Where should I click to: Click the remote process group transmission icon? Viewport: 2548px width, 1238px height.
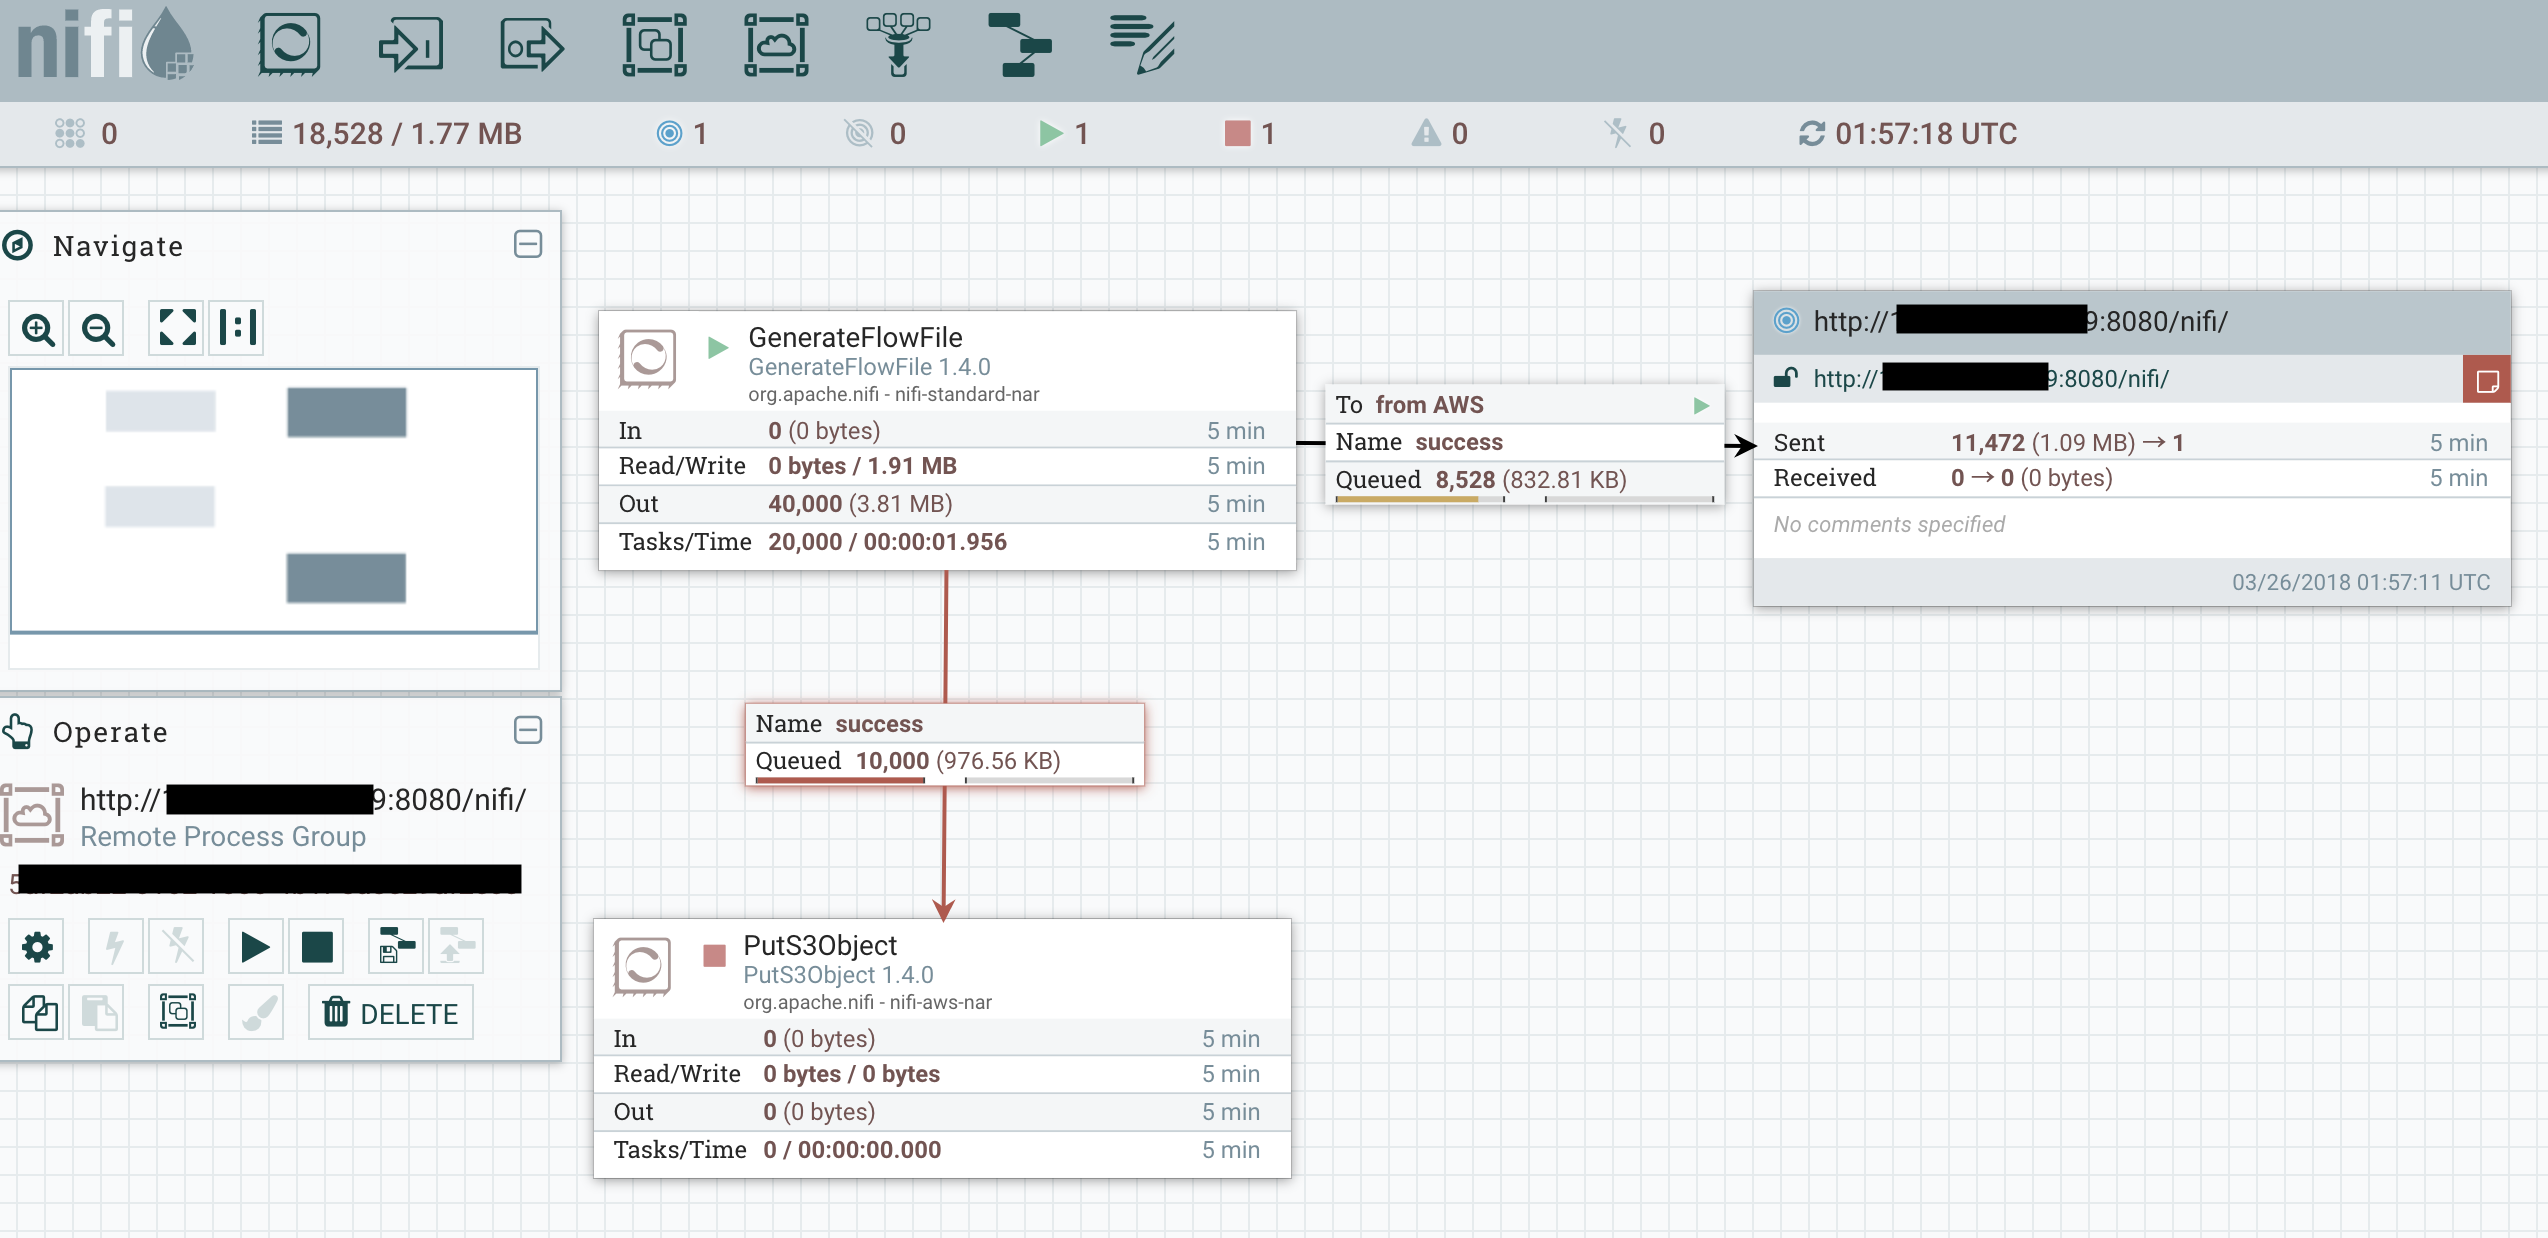coord(1786,321)
